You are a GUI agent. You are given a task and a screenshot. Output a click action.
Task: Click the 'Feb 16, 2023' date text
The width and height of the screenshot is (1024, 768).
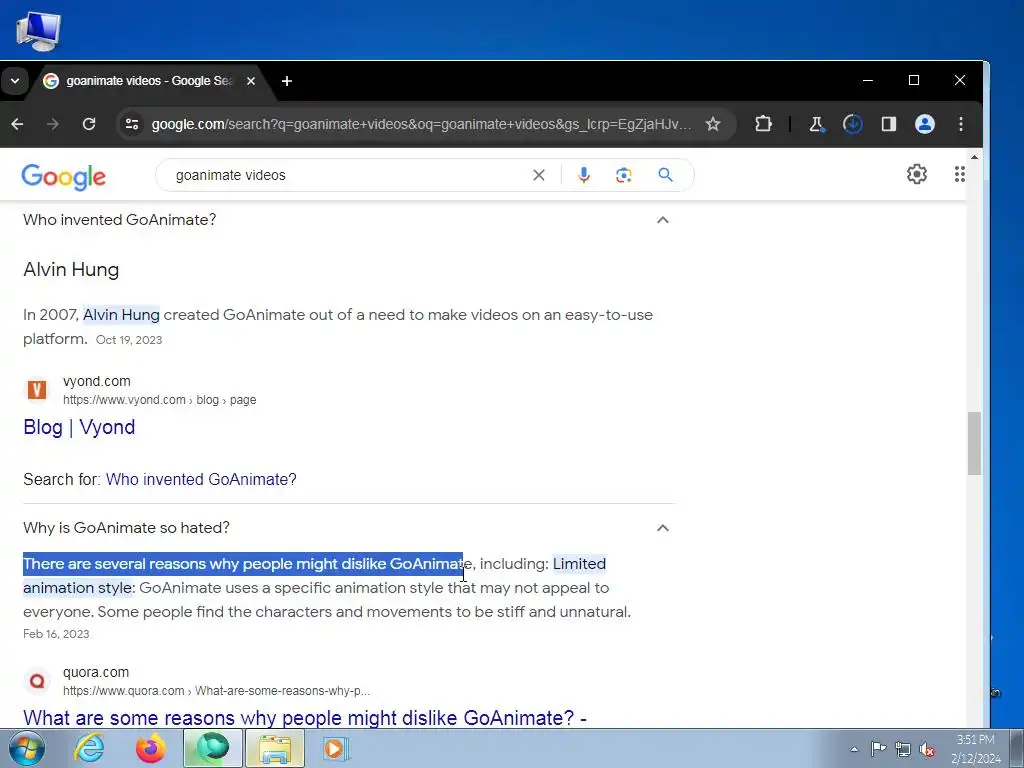coord(56,634)
